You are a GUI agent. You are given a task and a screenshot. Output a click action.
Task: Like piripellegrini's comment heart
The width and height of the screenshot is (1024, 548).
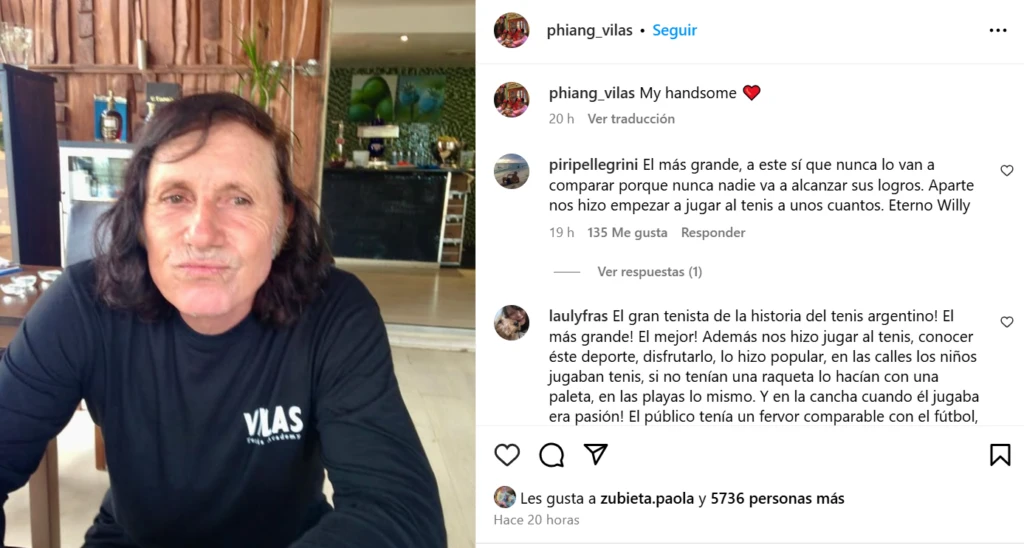(x=1006, y=170)
